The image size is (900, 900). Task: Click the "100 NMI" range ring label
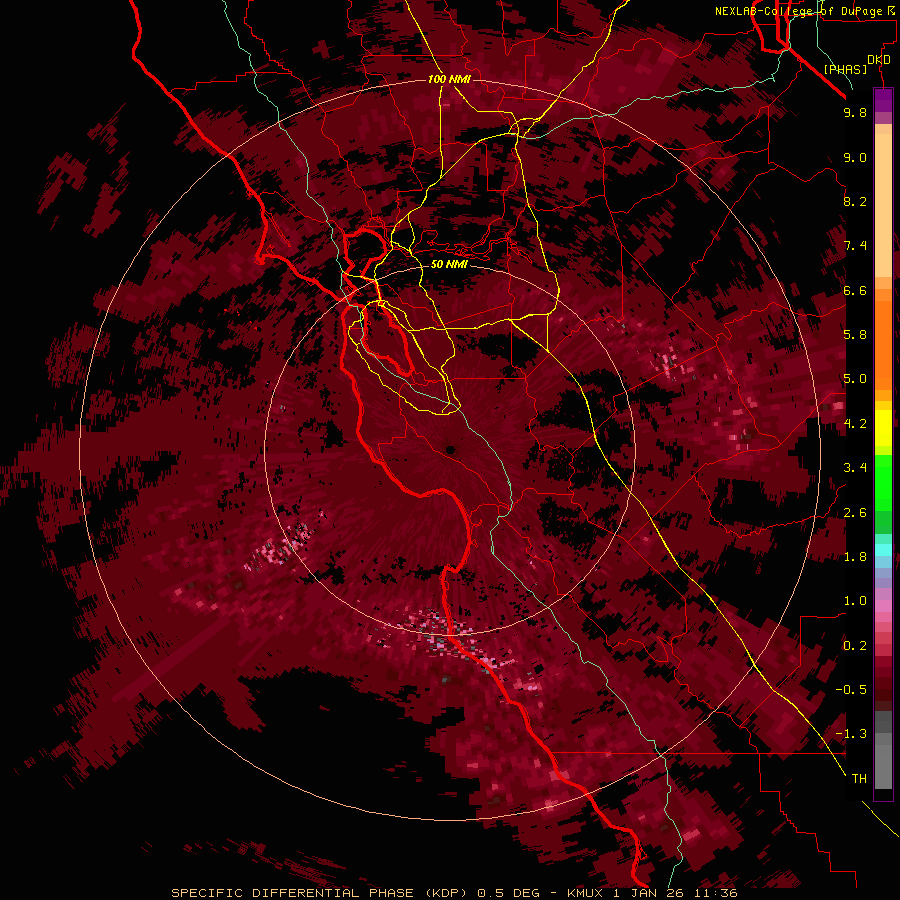(449, 79)
